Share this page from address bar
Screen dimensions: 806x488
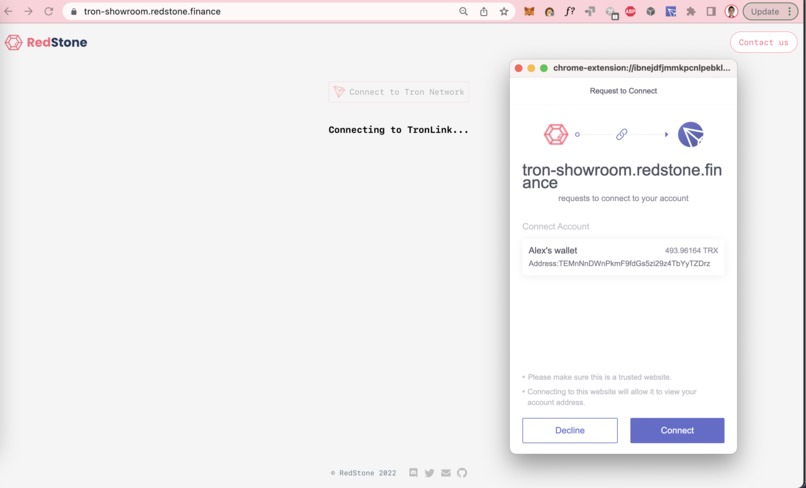(484, 11)
